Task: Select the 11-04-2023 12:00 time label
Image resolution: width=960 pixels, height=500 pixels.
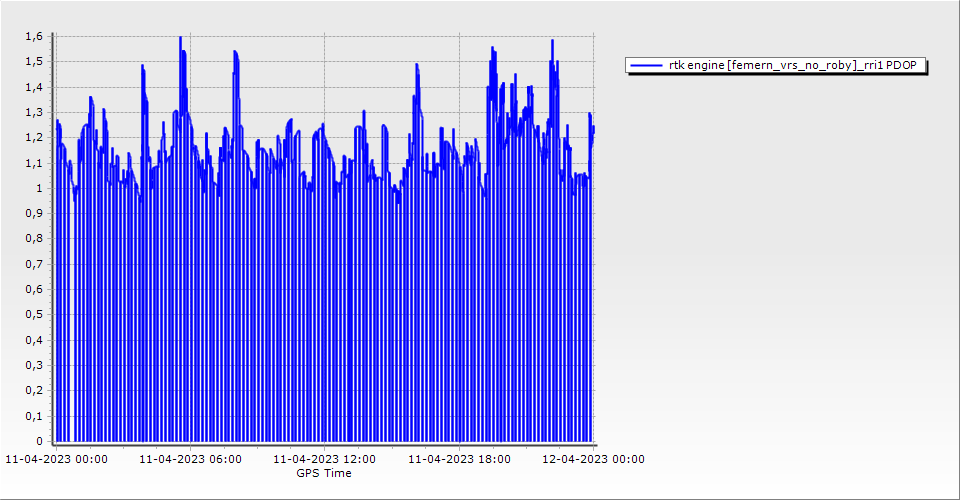Action: (x=324, y=460)
